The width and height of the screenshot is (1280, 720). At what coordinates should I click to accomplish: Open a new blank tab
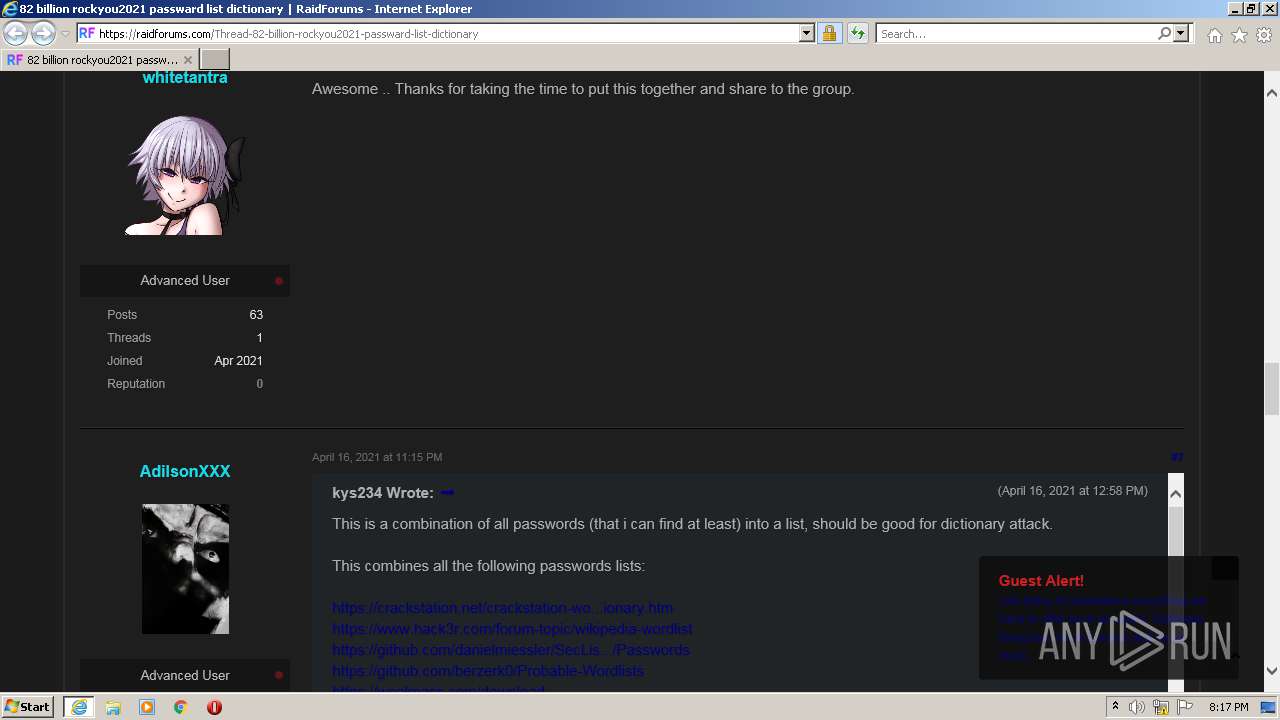[214, 60]
